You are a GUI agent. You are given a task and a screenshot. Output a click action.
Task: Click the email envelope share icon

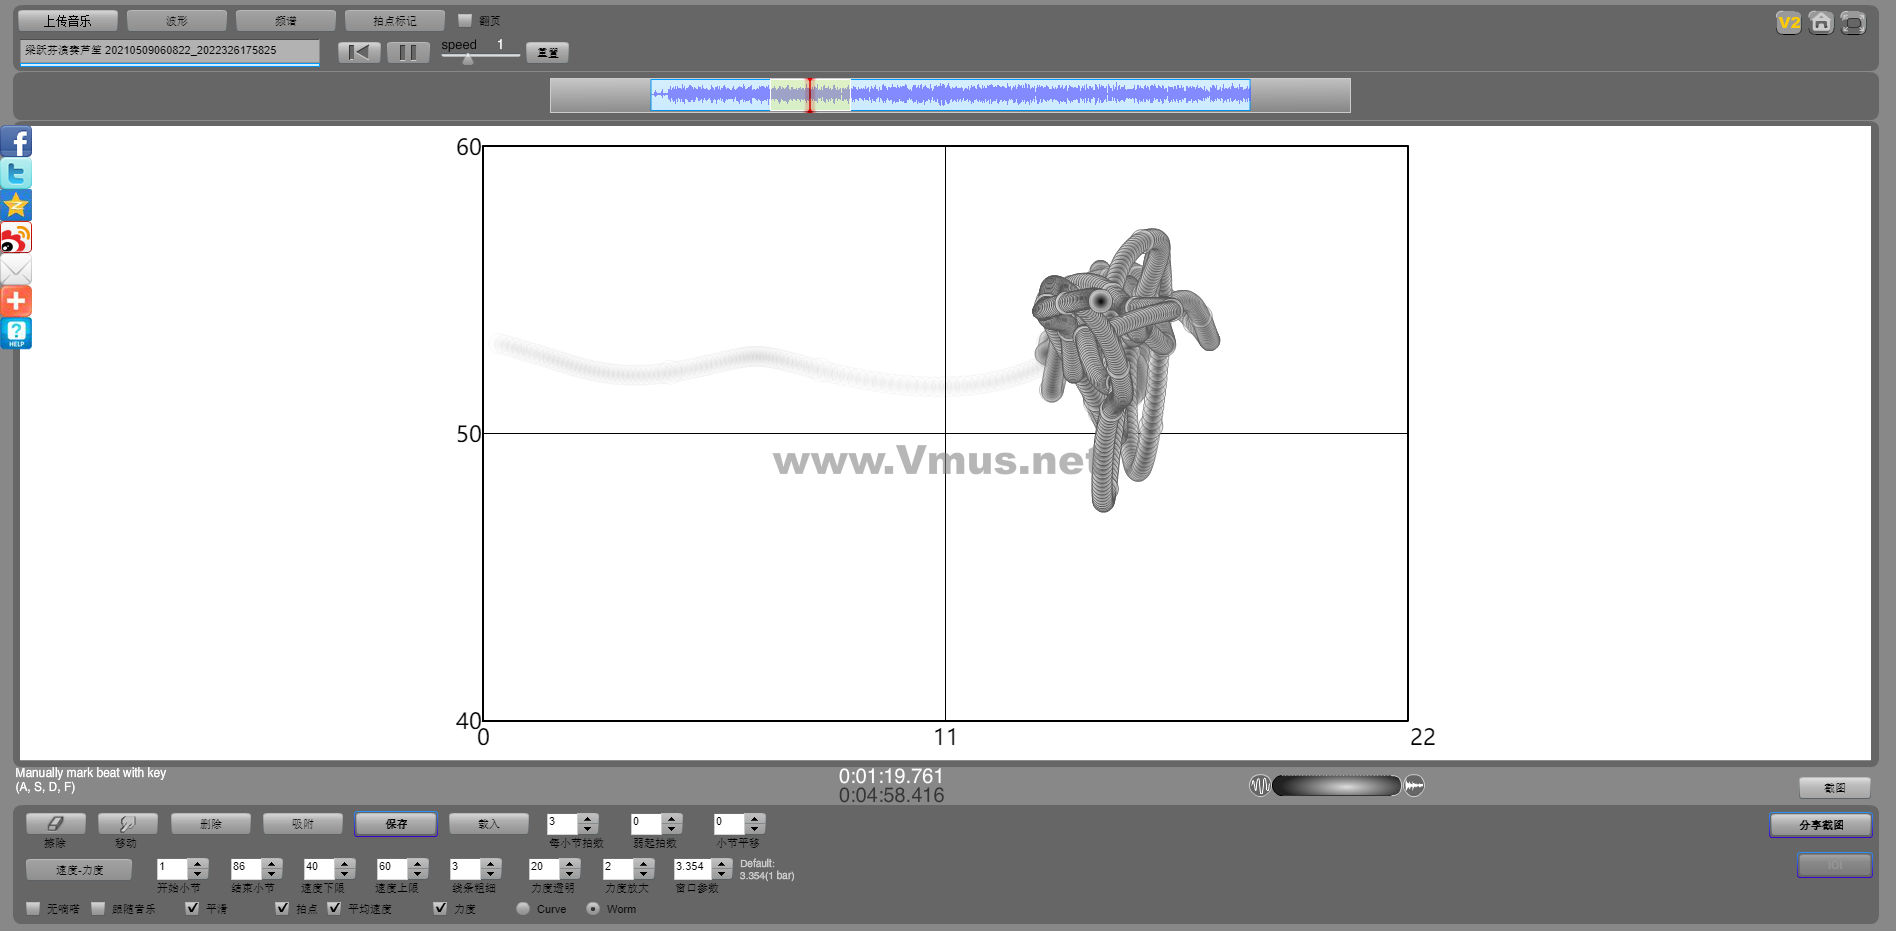(16, 270)
